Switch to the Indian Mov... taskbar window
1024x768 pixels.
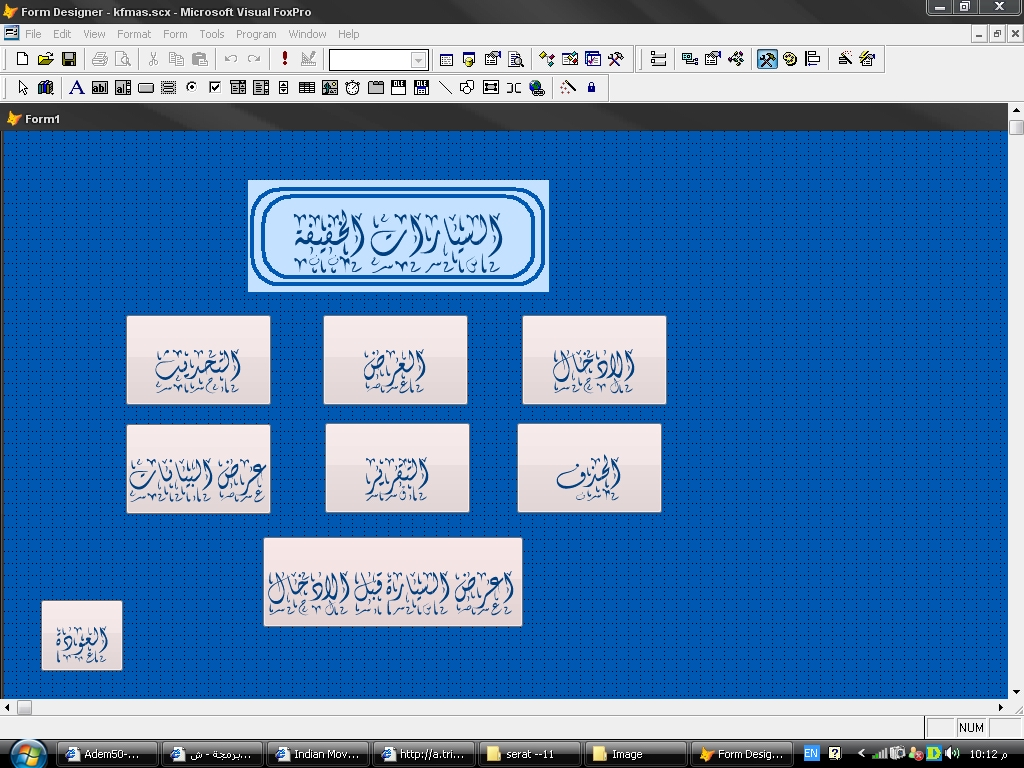318,754
